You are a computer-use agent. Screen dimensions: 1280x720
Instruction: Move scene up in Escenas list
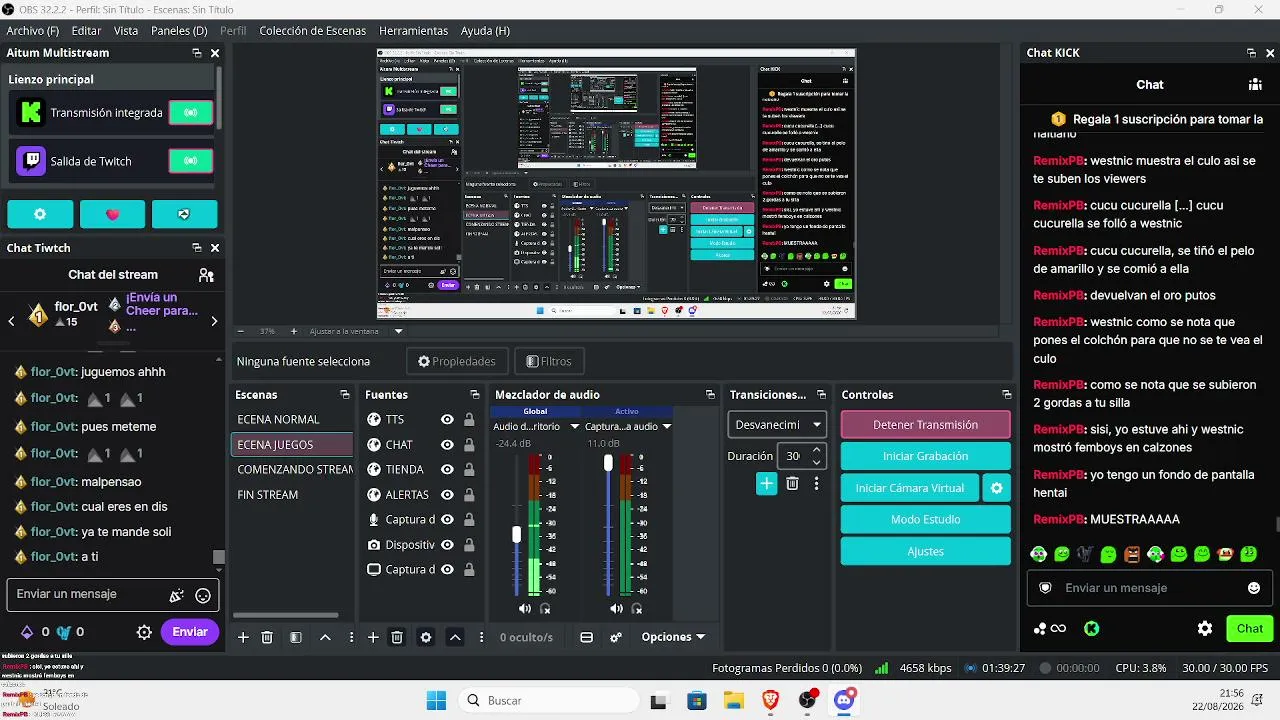325,637
